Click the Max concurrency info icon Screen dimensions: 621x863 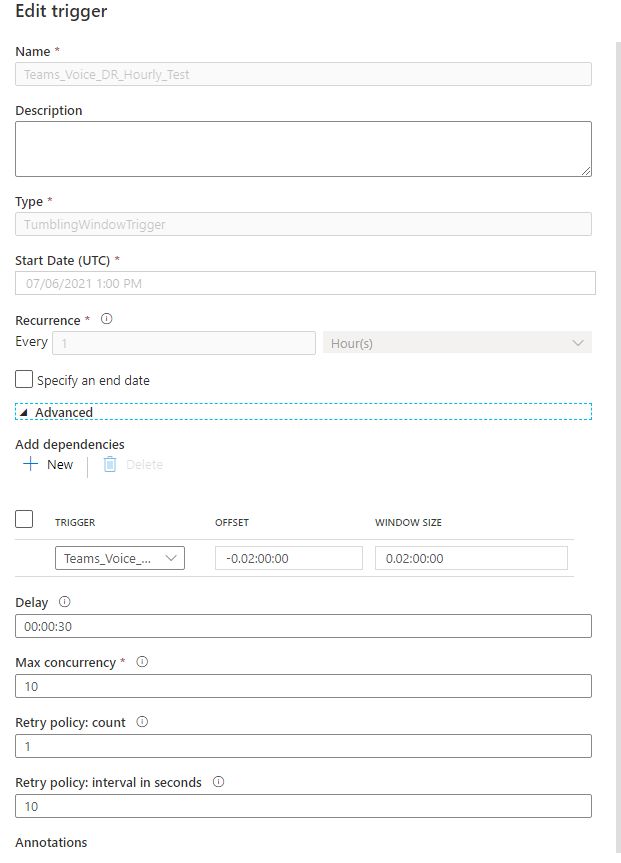coord(142,662)
